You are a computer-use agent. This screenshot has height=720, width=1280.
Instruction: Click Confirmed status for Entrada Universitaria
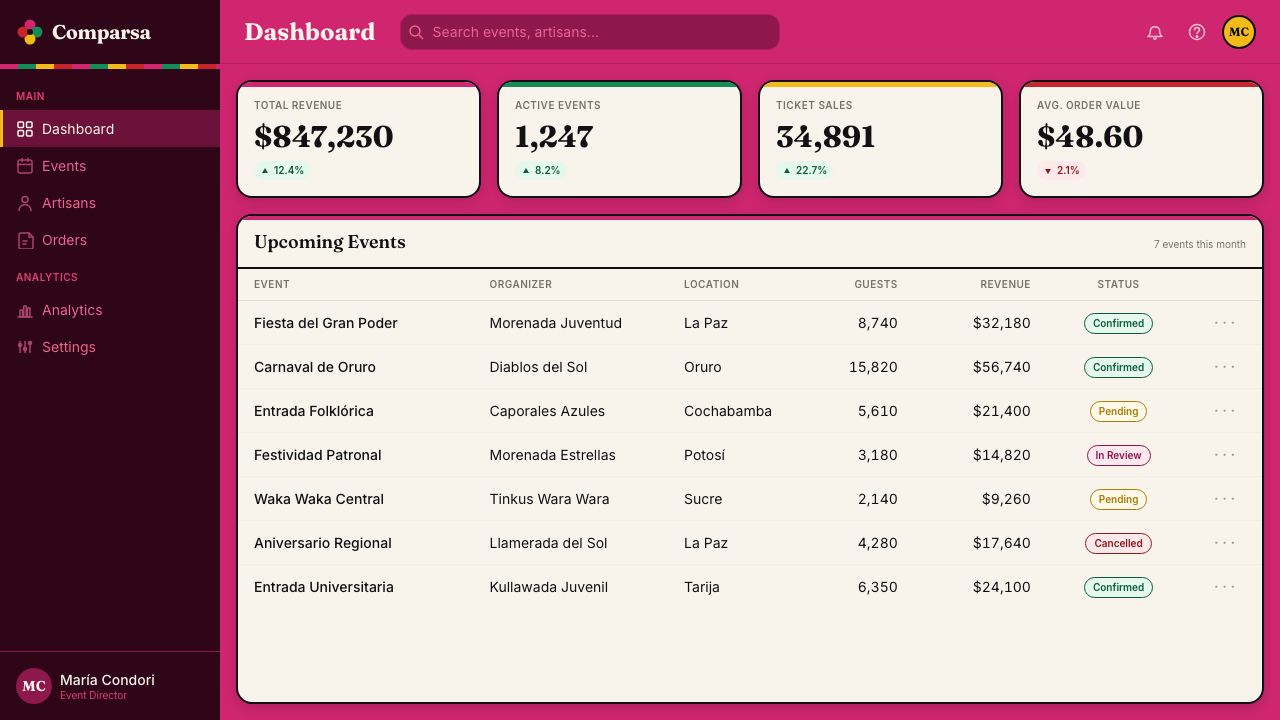(x=1118, y=587)
